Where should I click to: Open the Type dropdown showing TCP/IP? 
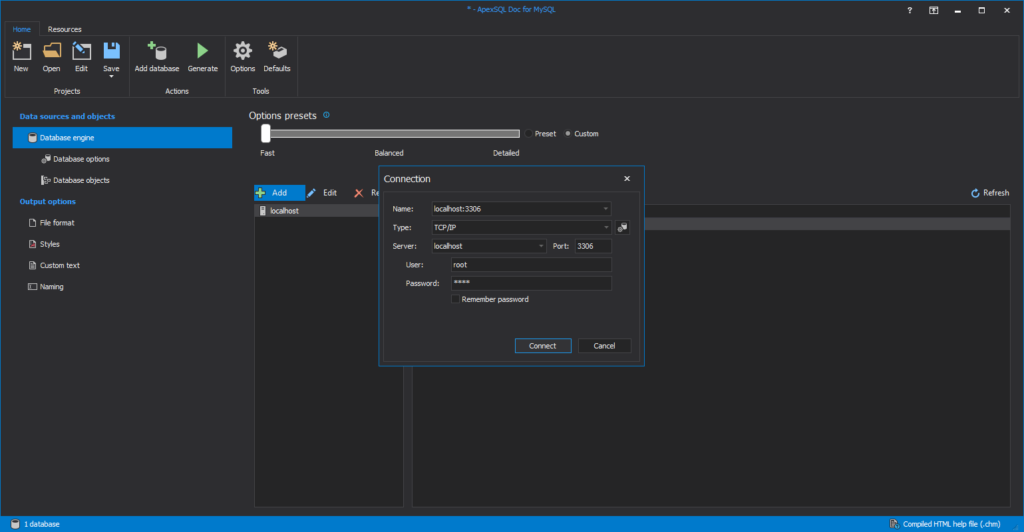605,228
